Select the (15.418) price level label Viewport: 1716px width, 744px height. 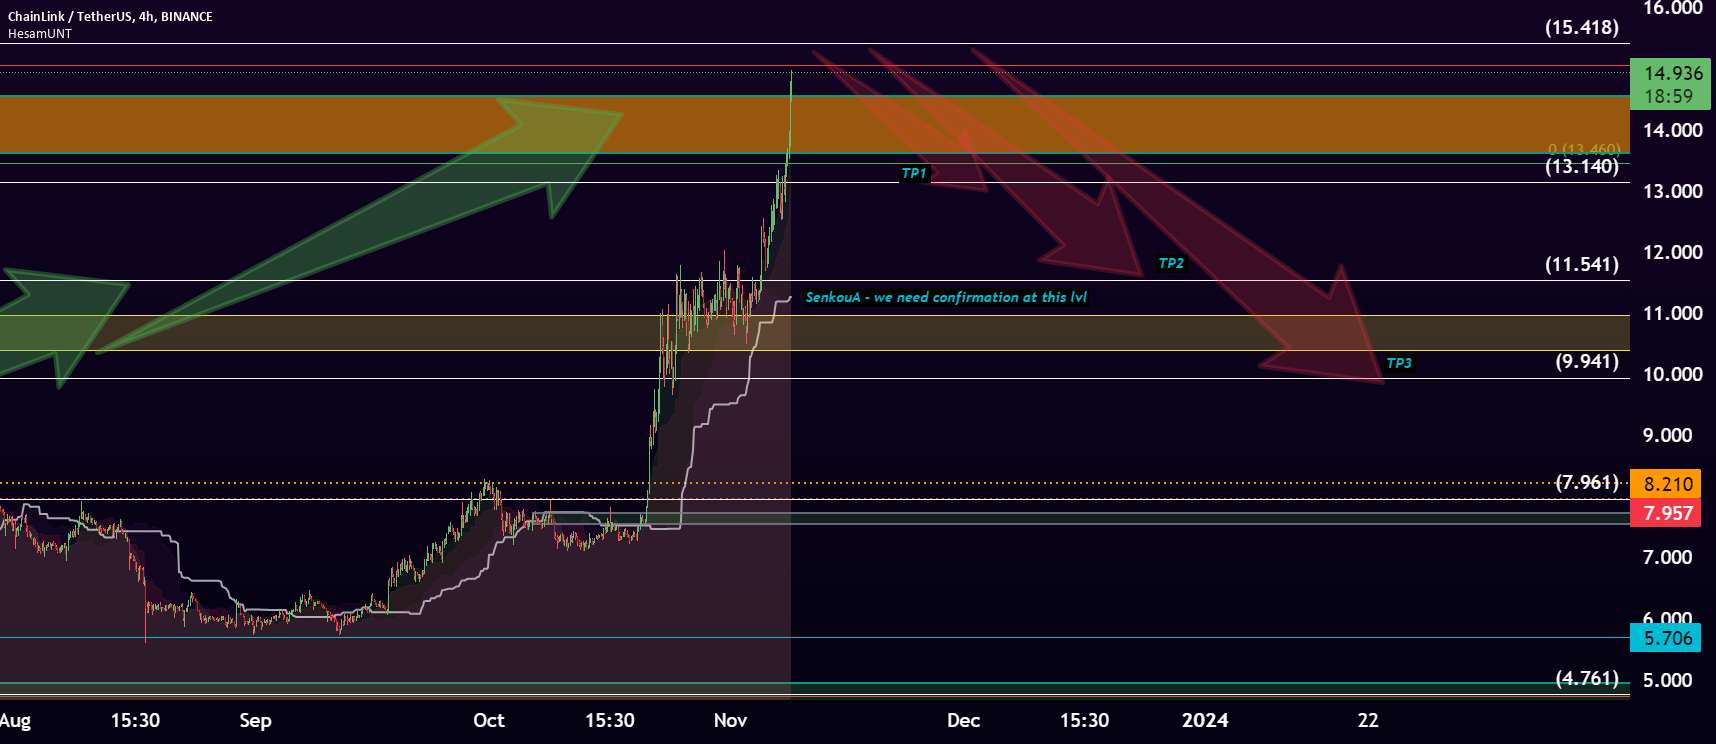1582,27
